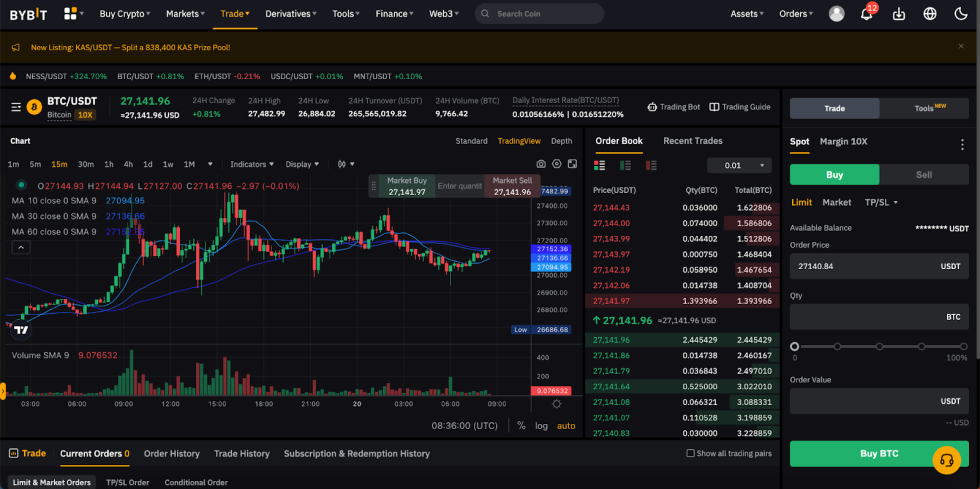The width and height of the screenshot is (980, 489).
Task: Check Show all trading pairs
Action: tap(691, 453)
